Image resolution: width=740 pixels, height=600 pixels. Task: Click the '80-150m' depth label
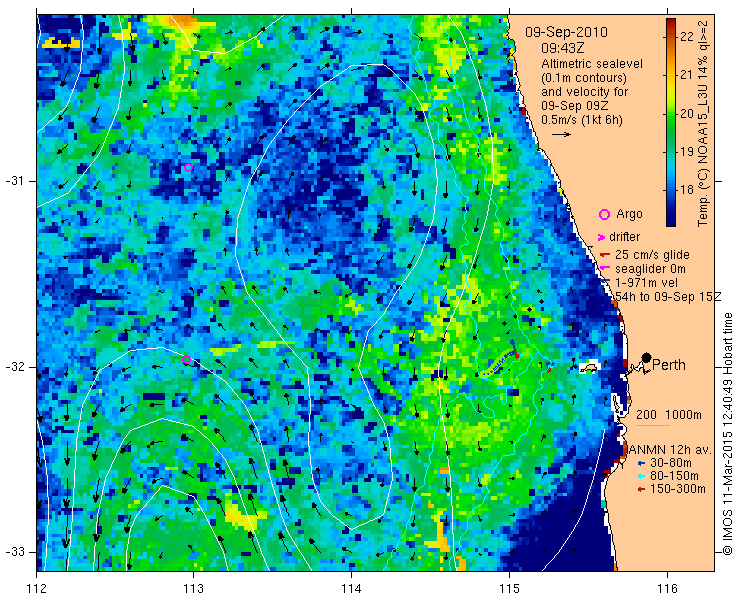(674, 476)
